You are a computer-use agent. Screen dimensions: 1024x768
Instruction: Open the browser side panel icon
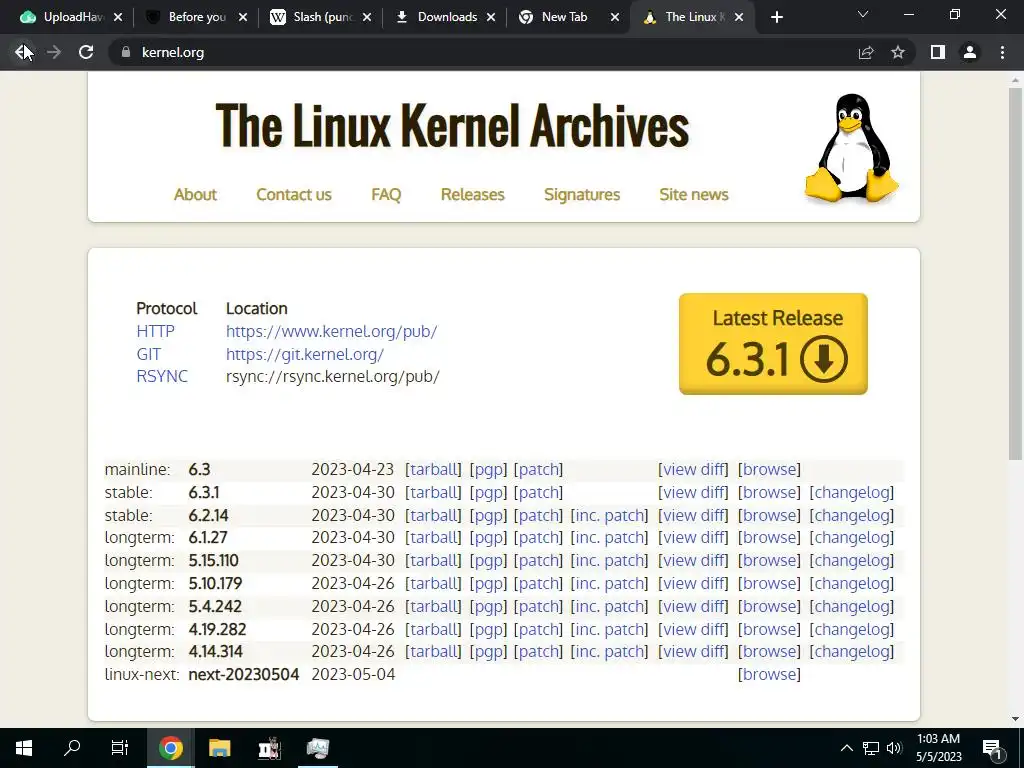point(938,52)
